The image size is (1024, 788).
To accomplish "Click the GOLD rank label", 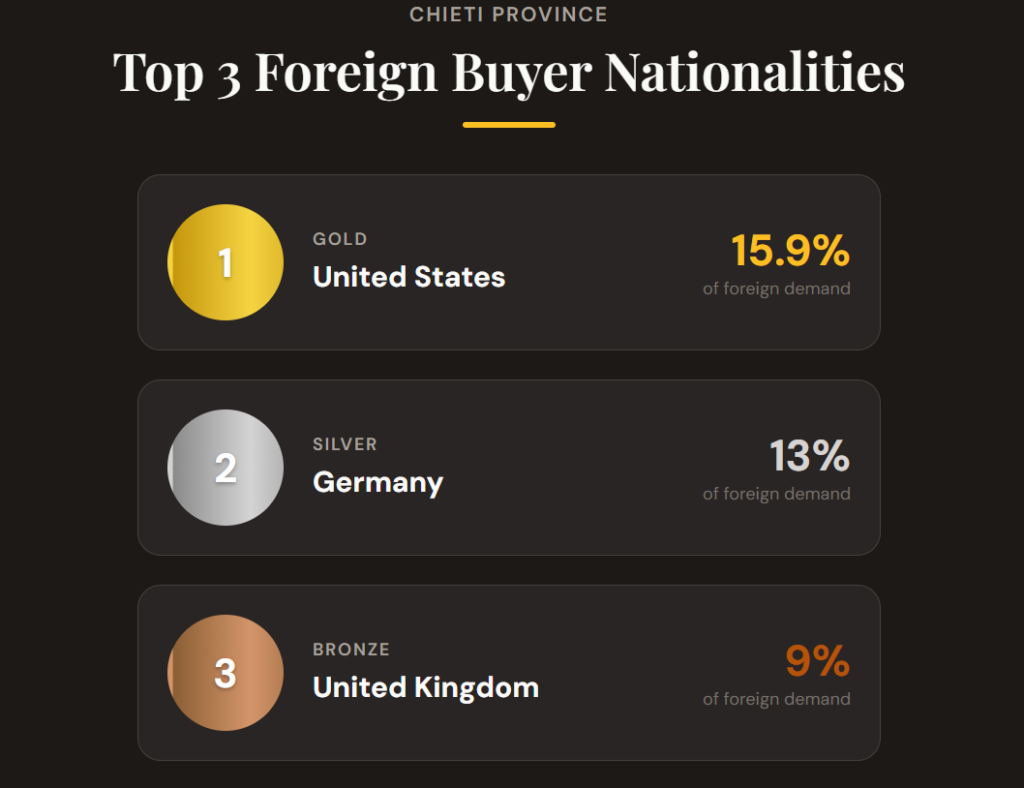I will [340, 239].
